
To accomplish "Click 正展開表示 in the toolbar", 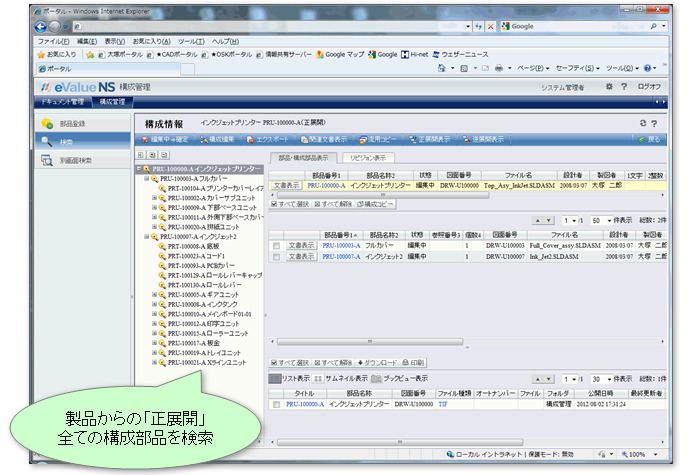I will click(x=430, y=140).
